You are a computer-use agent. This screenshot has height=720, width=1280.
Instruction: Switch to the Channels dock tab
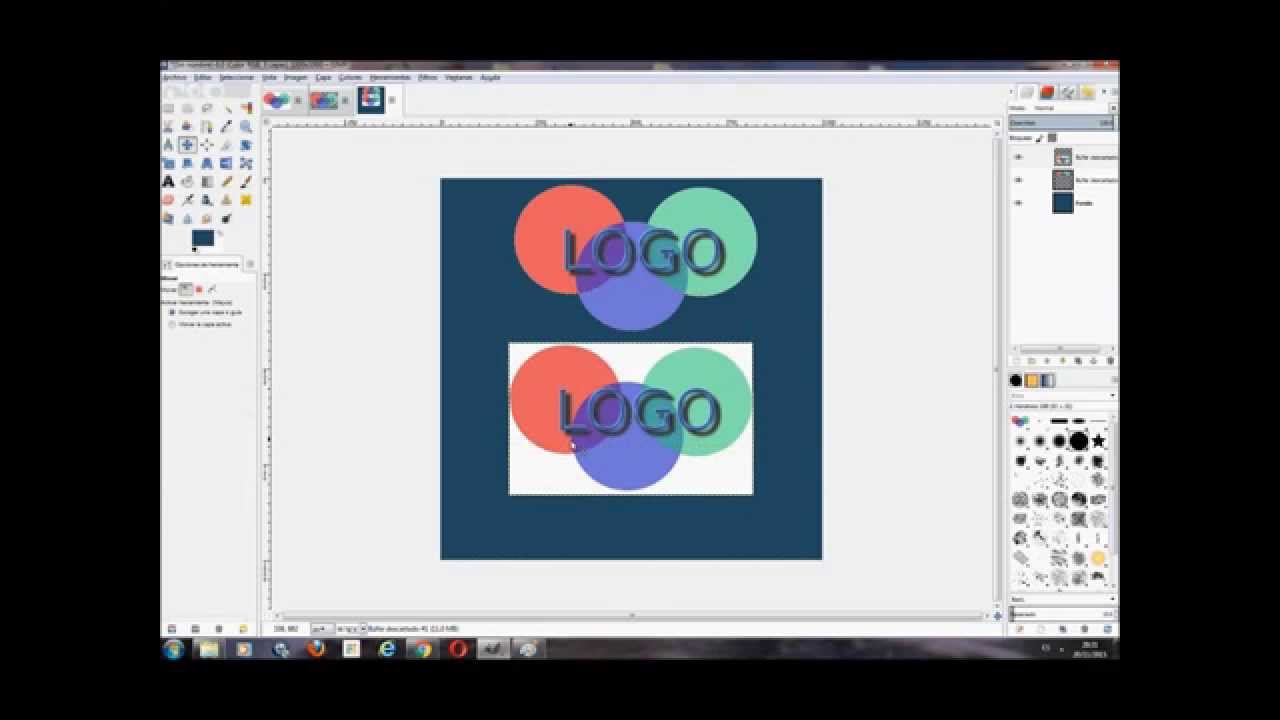click(x=1048, y=92)
